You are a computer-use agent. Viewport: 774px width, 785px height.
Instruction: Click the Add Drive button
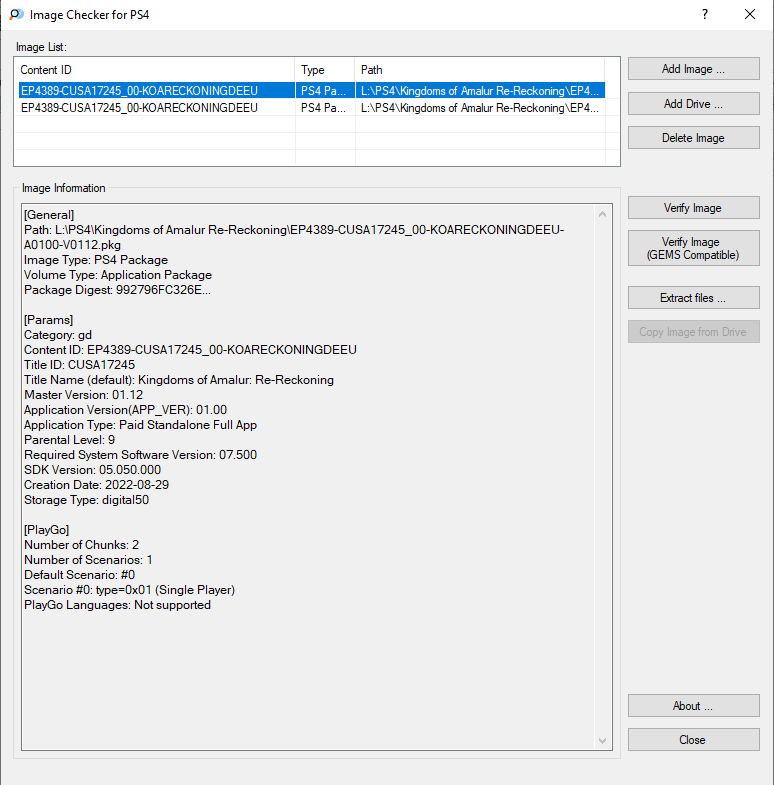point(693,104)
